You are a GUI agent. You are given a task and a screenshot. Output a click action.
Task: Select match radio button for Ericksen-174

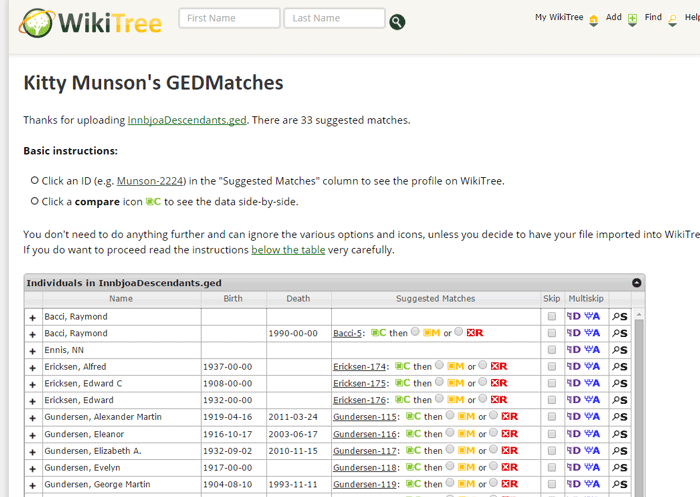pyautogui.click(x=439, y=365)
